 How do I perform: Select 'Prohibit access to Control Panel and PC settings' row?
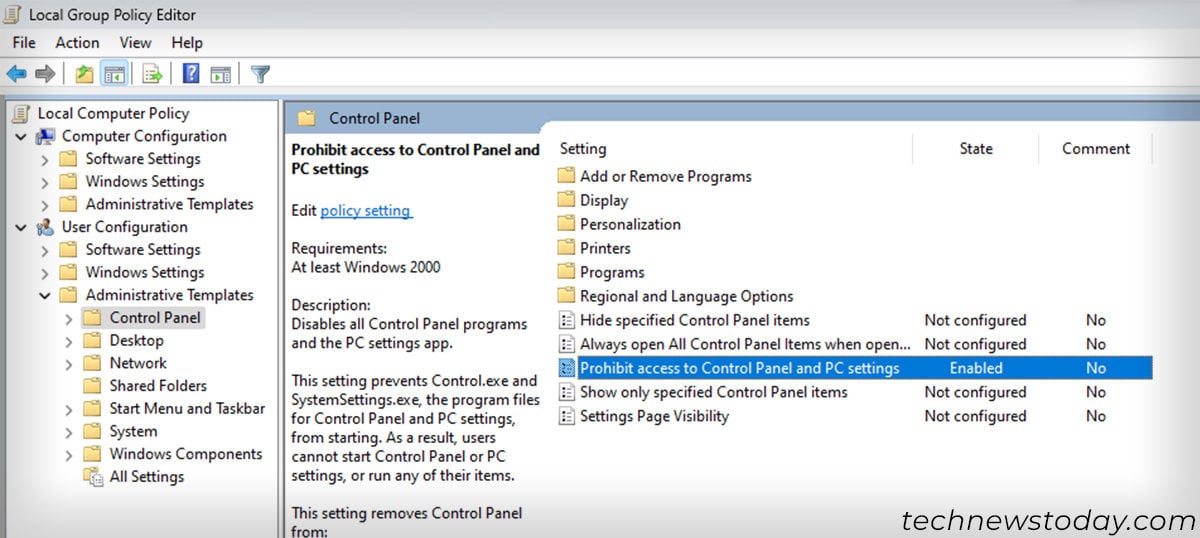coord(855,368)
